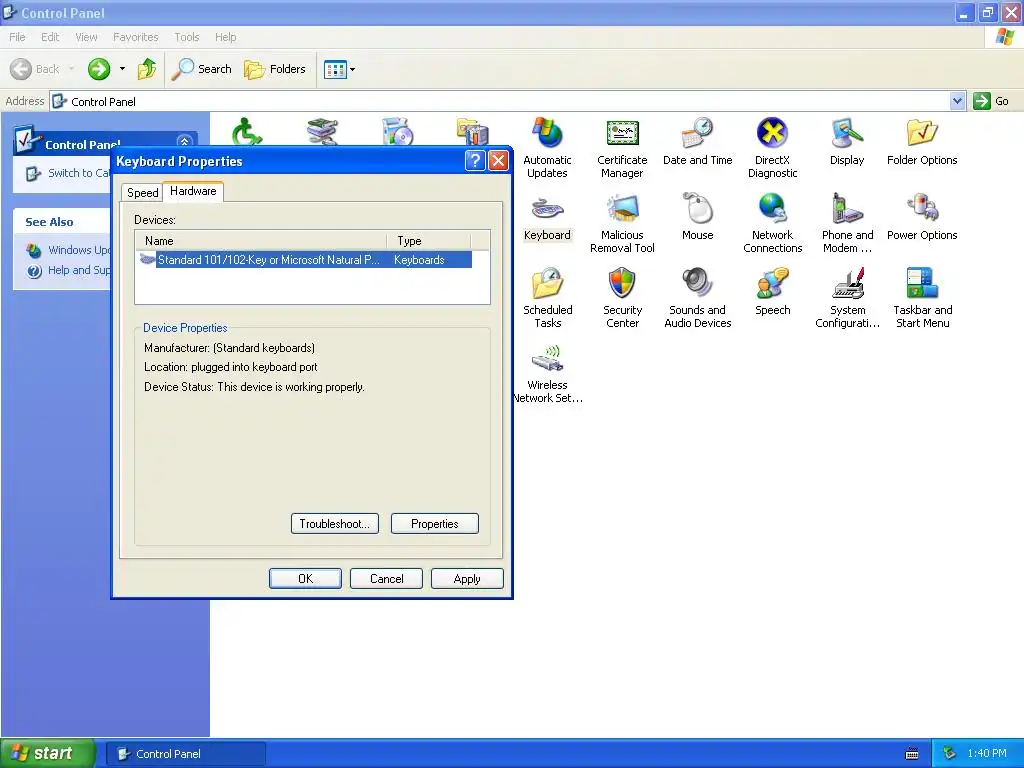The width and height of the screenshot is (1024, 768).
Task: Click Switch to Category View link
Action: tap(78, 173)
